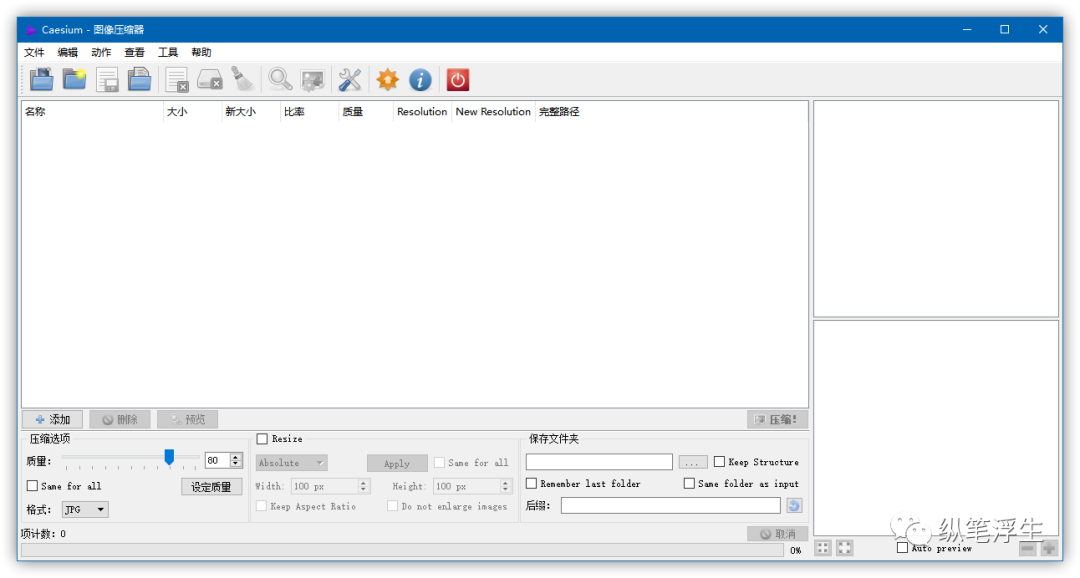1080x578 pixels.
Task: Click the Open Folder toolbar icon with yellow star
Action: (x=74, y=80)
